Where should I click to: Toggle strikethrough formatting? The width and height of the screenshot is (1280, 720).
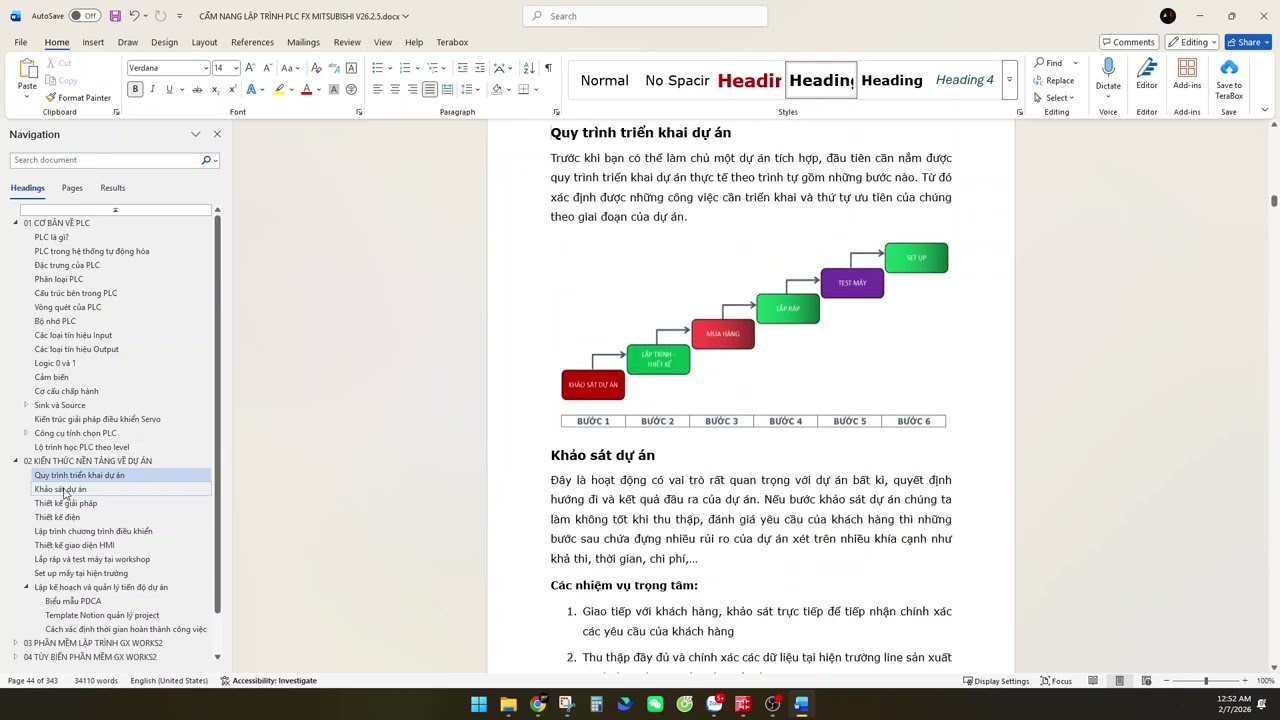click(197, 90)
